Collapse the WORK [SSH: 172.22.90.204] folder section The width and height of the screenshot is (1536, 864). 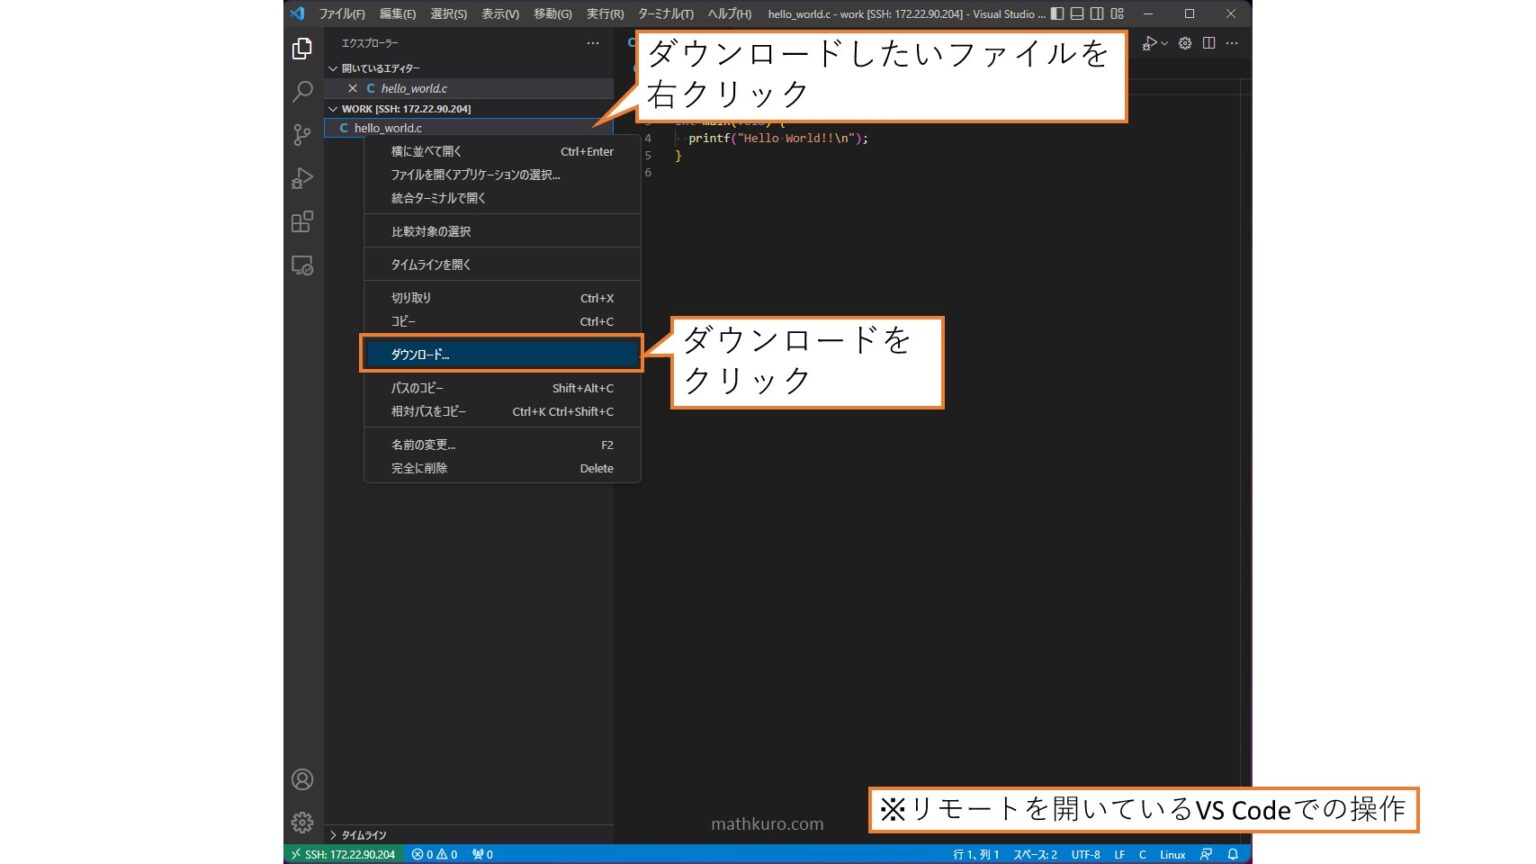[x=332, y=108]
